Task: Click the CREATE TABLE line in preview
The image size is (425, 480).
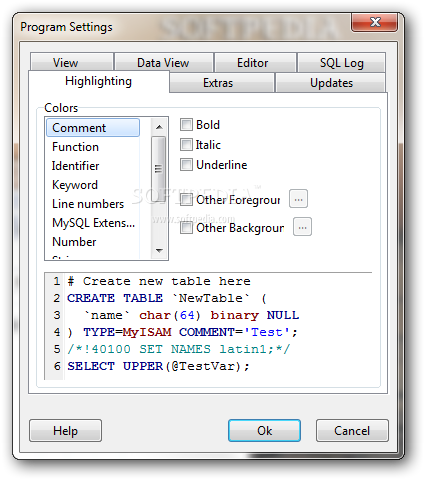Action: (x=167, y=298)
